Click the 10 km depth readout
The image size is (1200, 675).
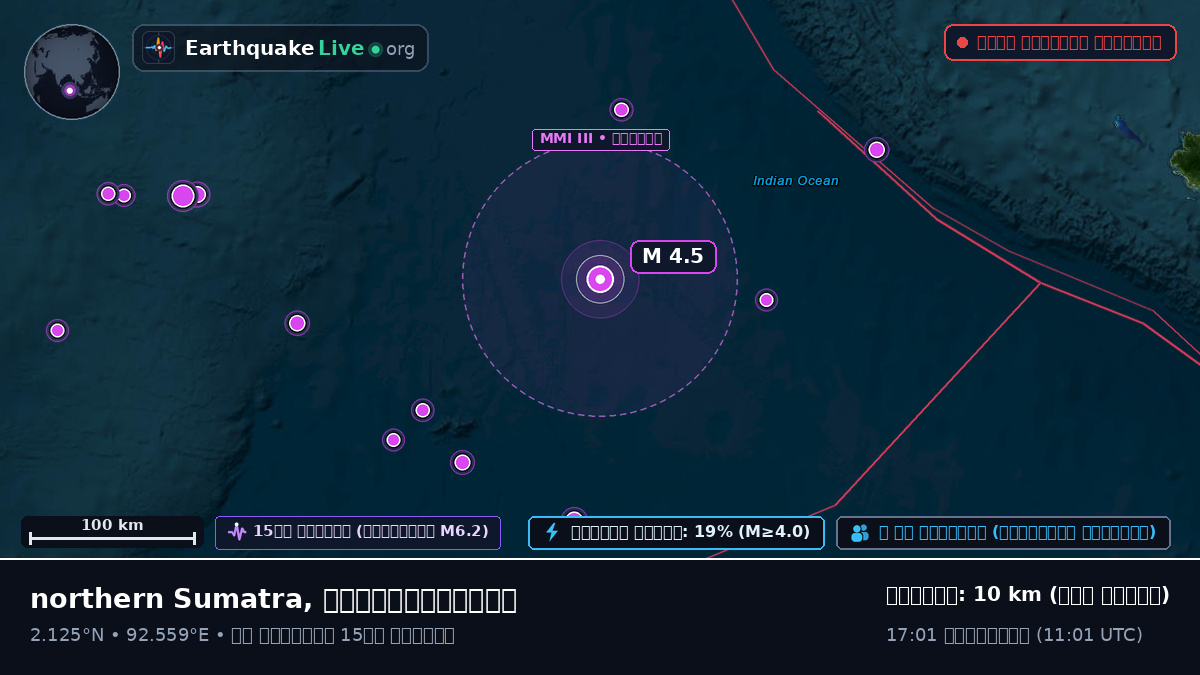(1028, 595)
